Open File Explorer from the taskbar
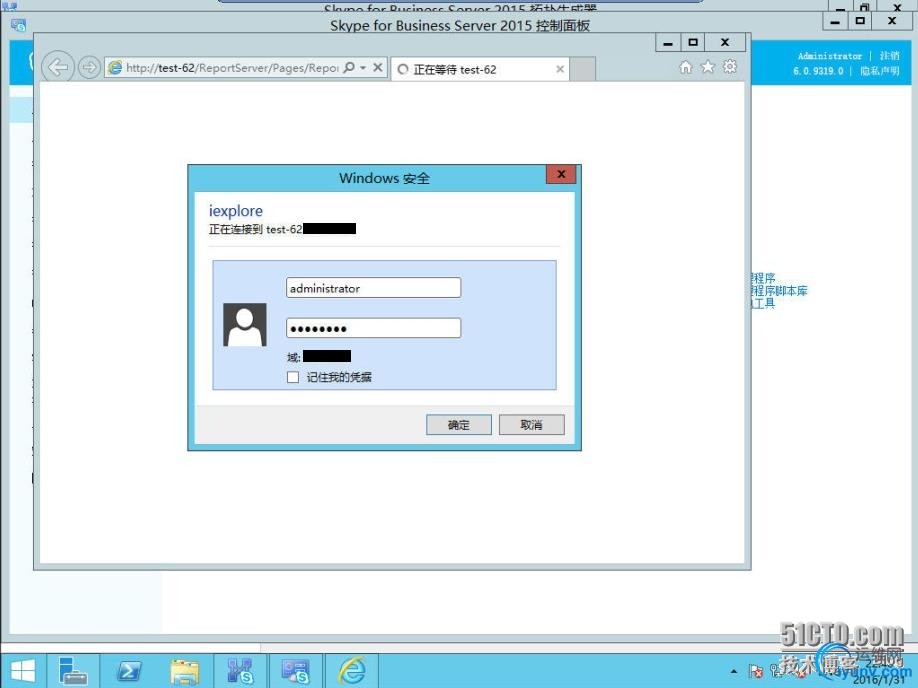 click(184, 670)
